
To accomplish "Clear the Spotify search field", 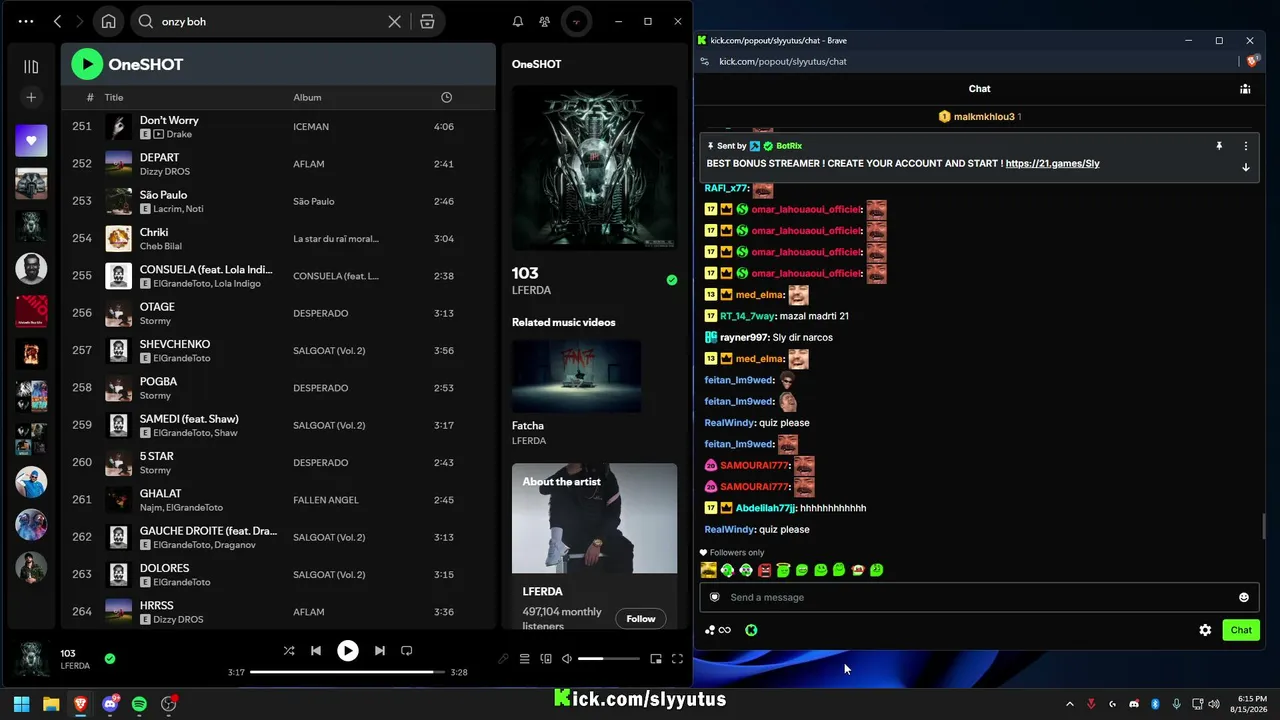I will [395, 21].
